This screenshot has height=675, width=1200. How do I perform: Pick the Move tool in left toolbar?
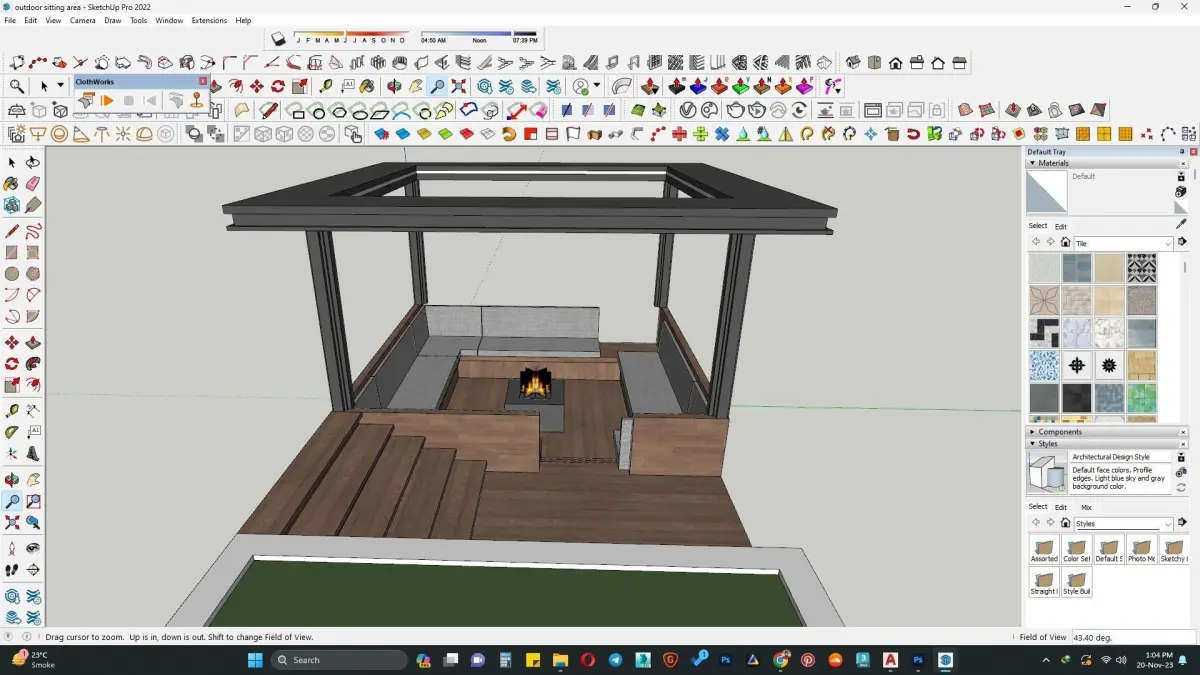pyautogui.click(x=12, y=343)
